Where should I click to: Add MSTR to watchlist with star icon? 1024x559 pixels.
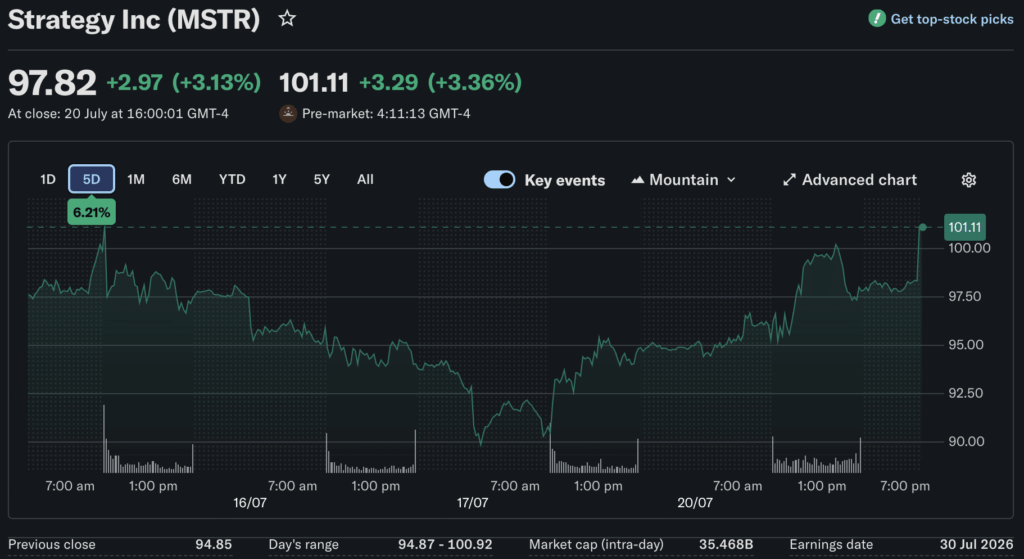click(287, 19)
